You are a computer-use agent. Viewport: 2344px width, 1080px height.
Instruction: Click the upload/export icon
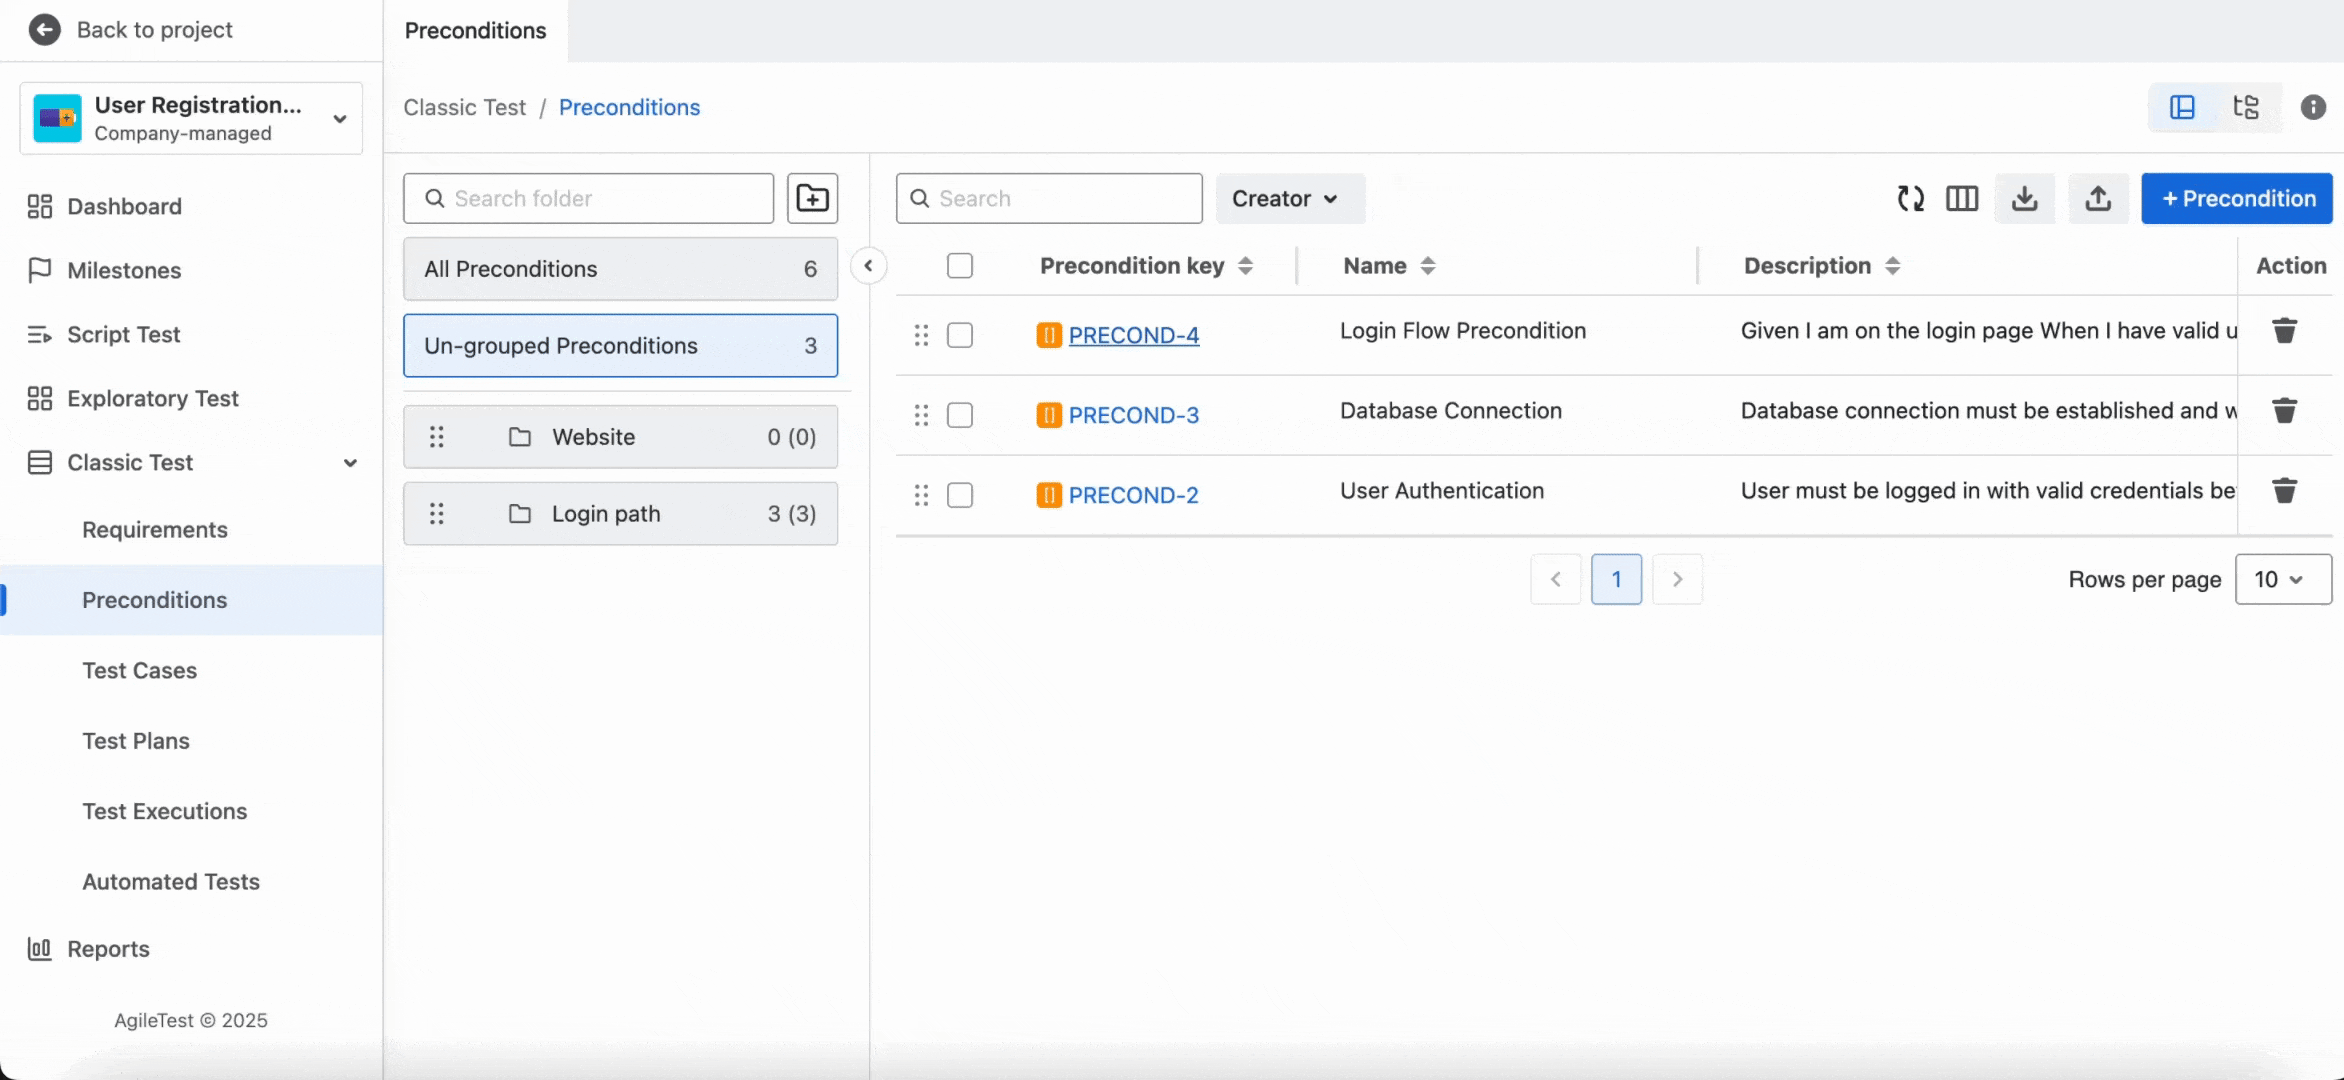tap(2098, 198)
